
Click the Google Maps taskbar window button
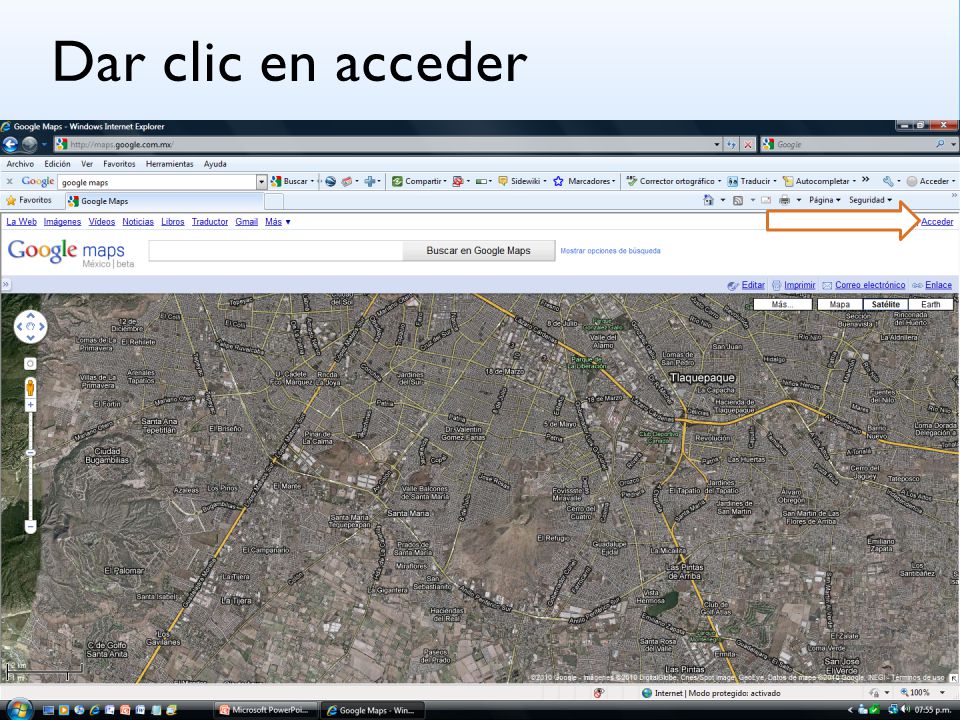point(373,710)
